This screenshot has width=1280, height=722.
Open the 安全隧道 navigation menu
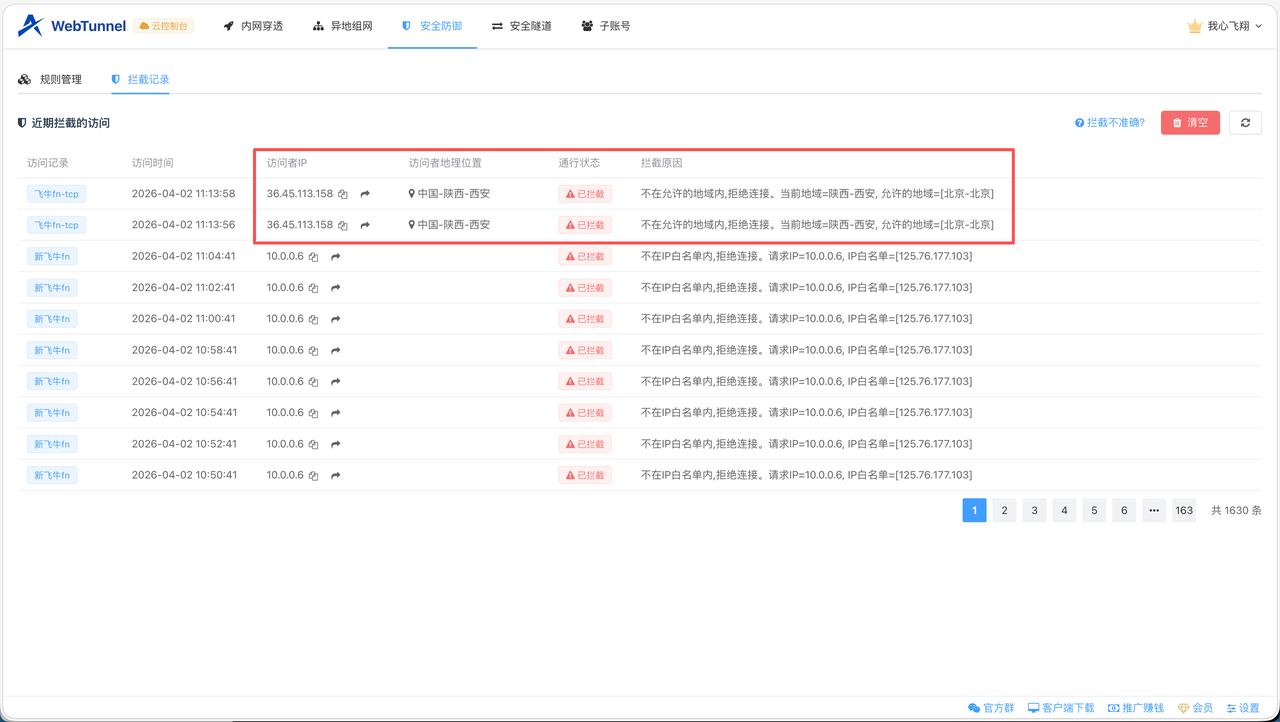(x=522, y=26)
